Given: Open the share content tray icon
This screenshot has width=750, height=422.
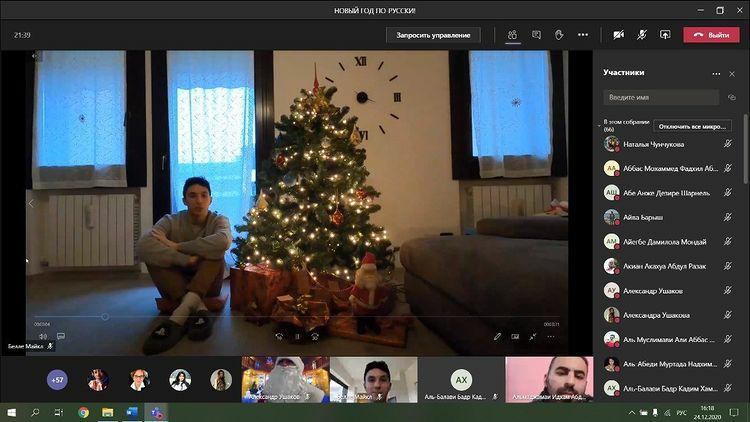Looking at the screenshot, I should tap(665, 35).
